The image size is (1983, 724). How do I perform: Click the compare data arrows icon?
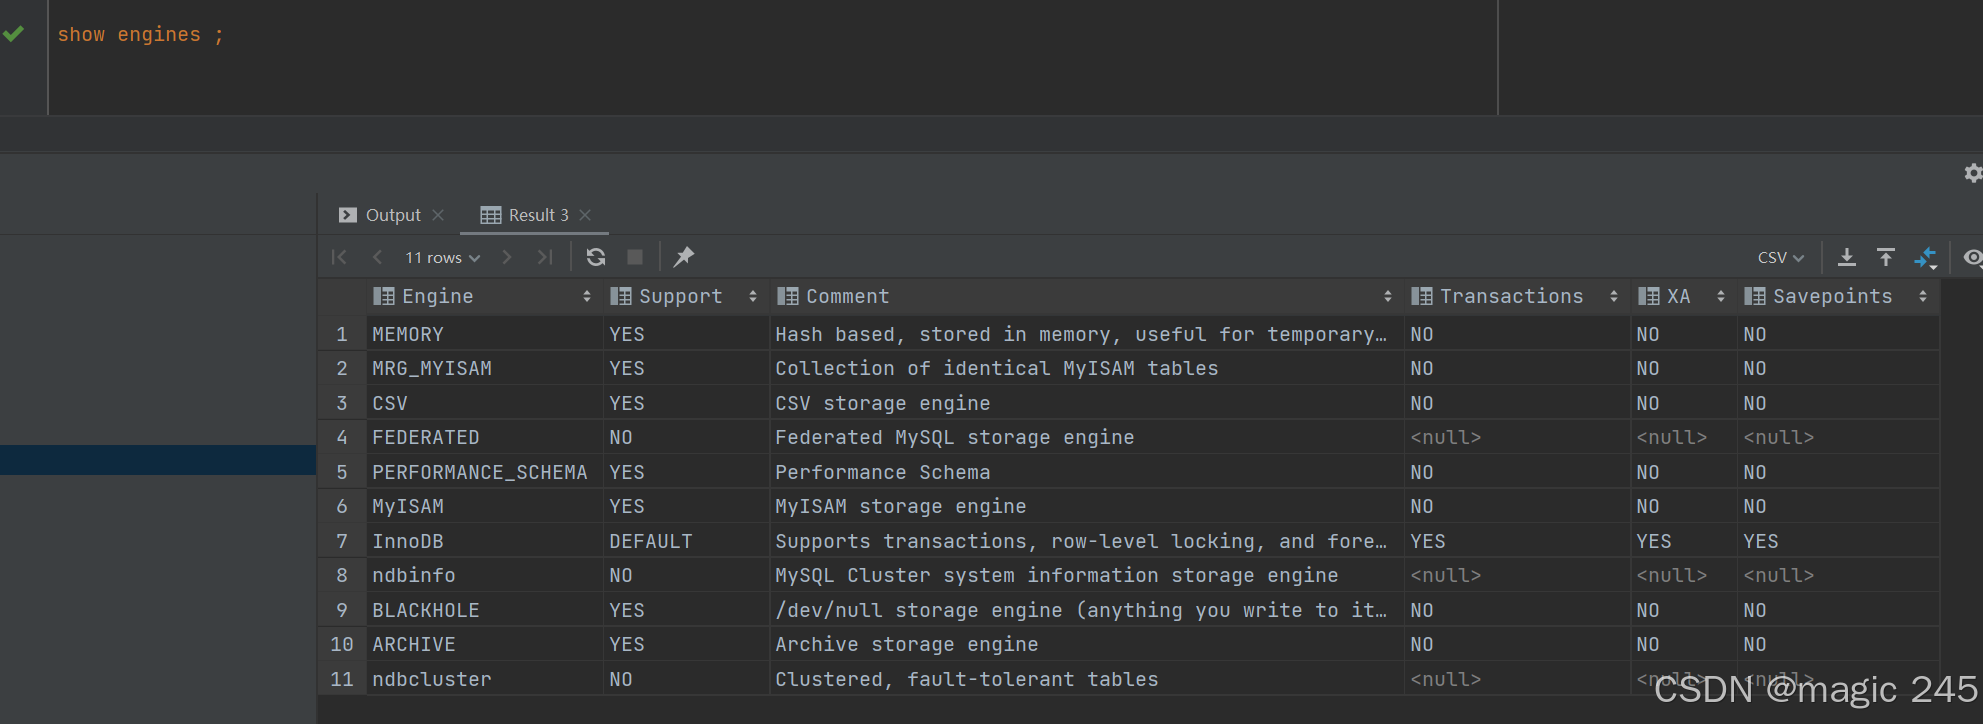[x=1925, y=257]
